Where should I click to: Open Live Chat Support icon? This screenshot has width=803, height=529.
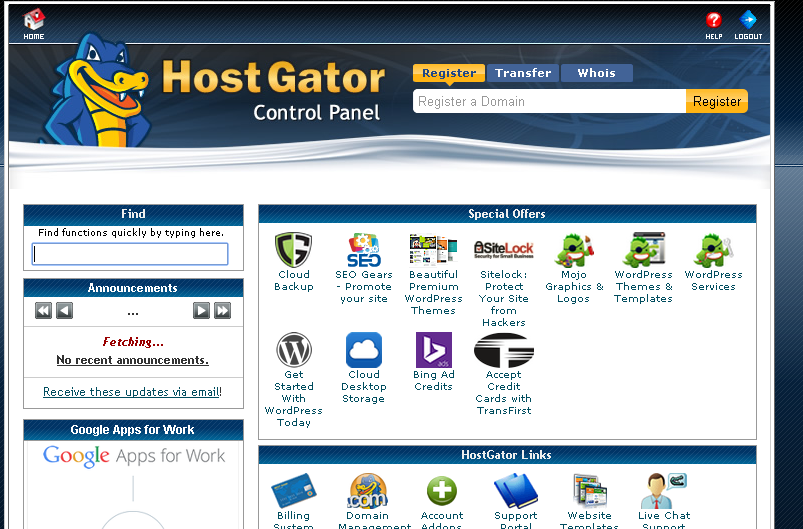[663, 491]
